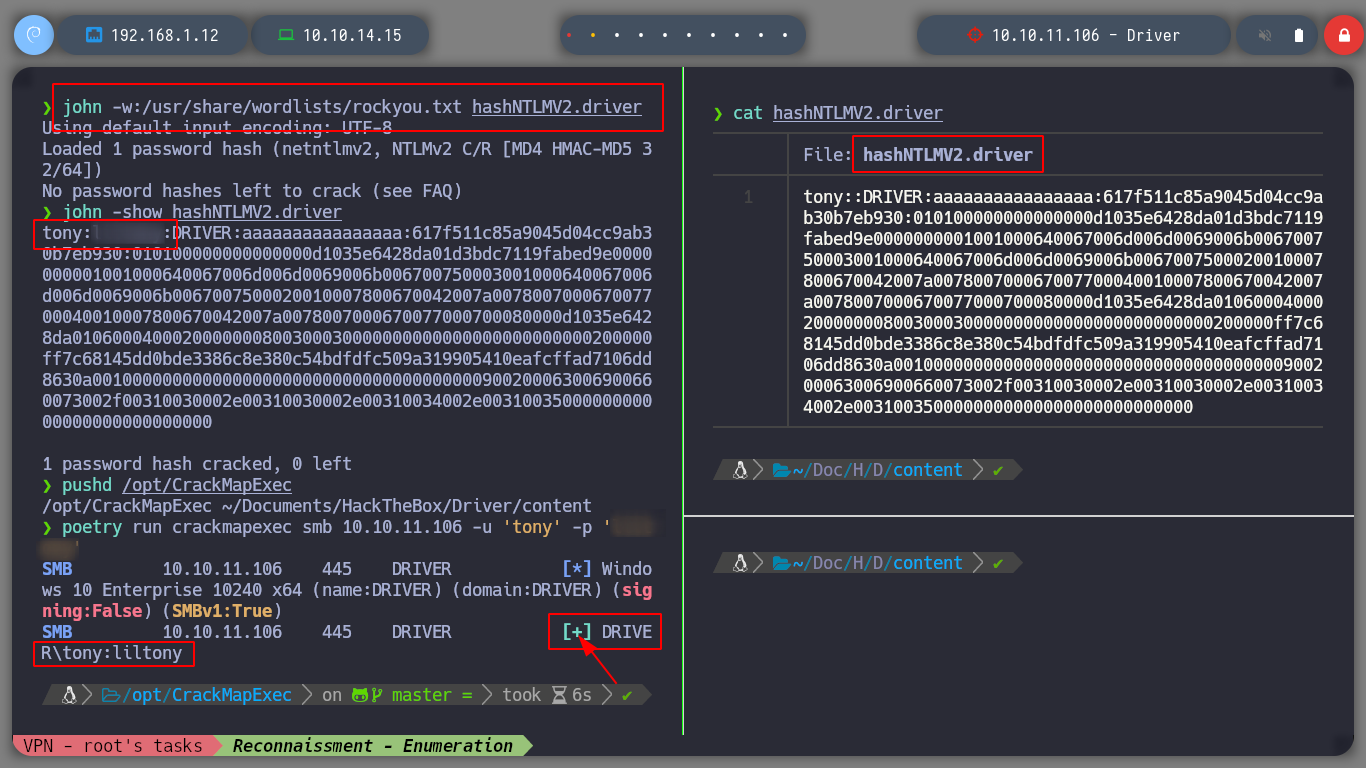Click the 'master =' branch label
This screenshot has height=768, width=1366.
[x=432, y=695]
